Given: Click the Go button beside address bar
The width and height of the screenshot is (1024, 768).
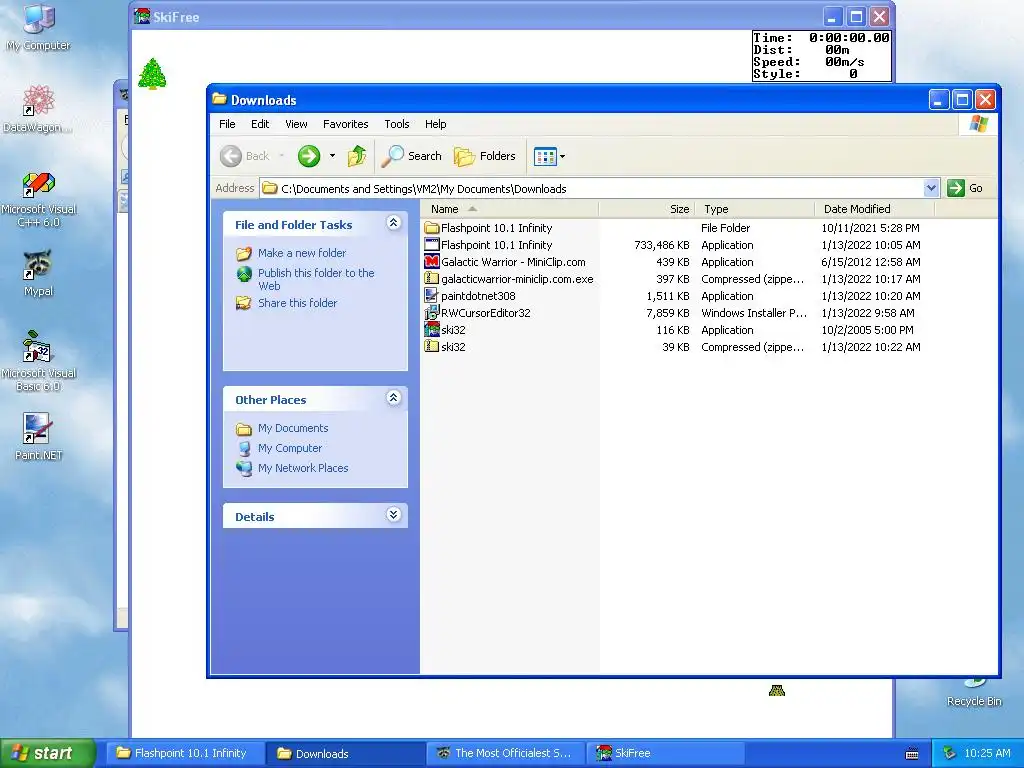Looking at the screenshot, I should (x=965, y=188).
